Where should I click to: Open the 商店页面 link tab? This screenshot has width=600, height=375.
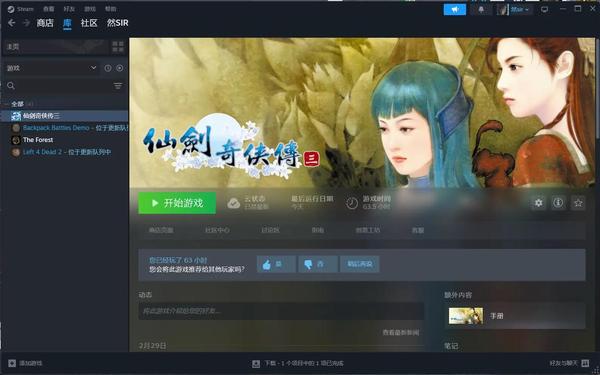(x=161, y=230)
